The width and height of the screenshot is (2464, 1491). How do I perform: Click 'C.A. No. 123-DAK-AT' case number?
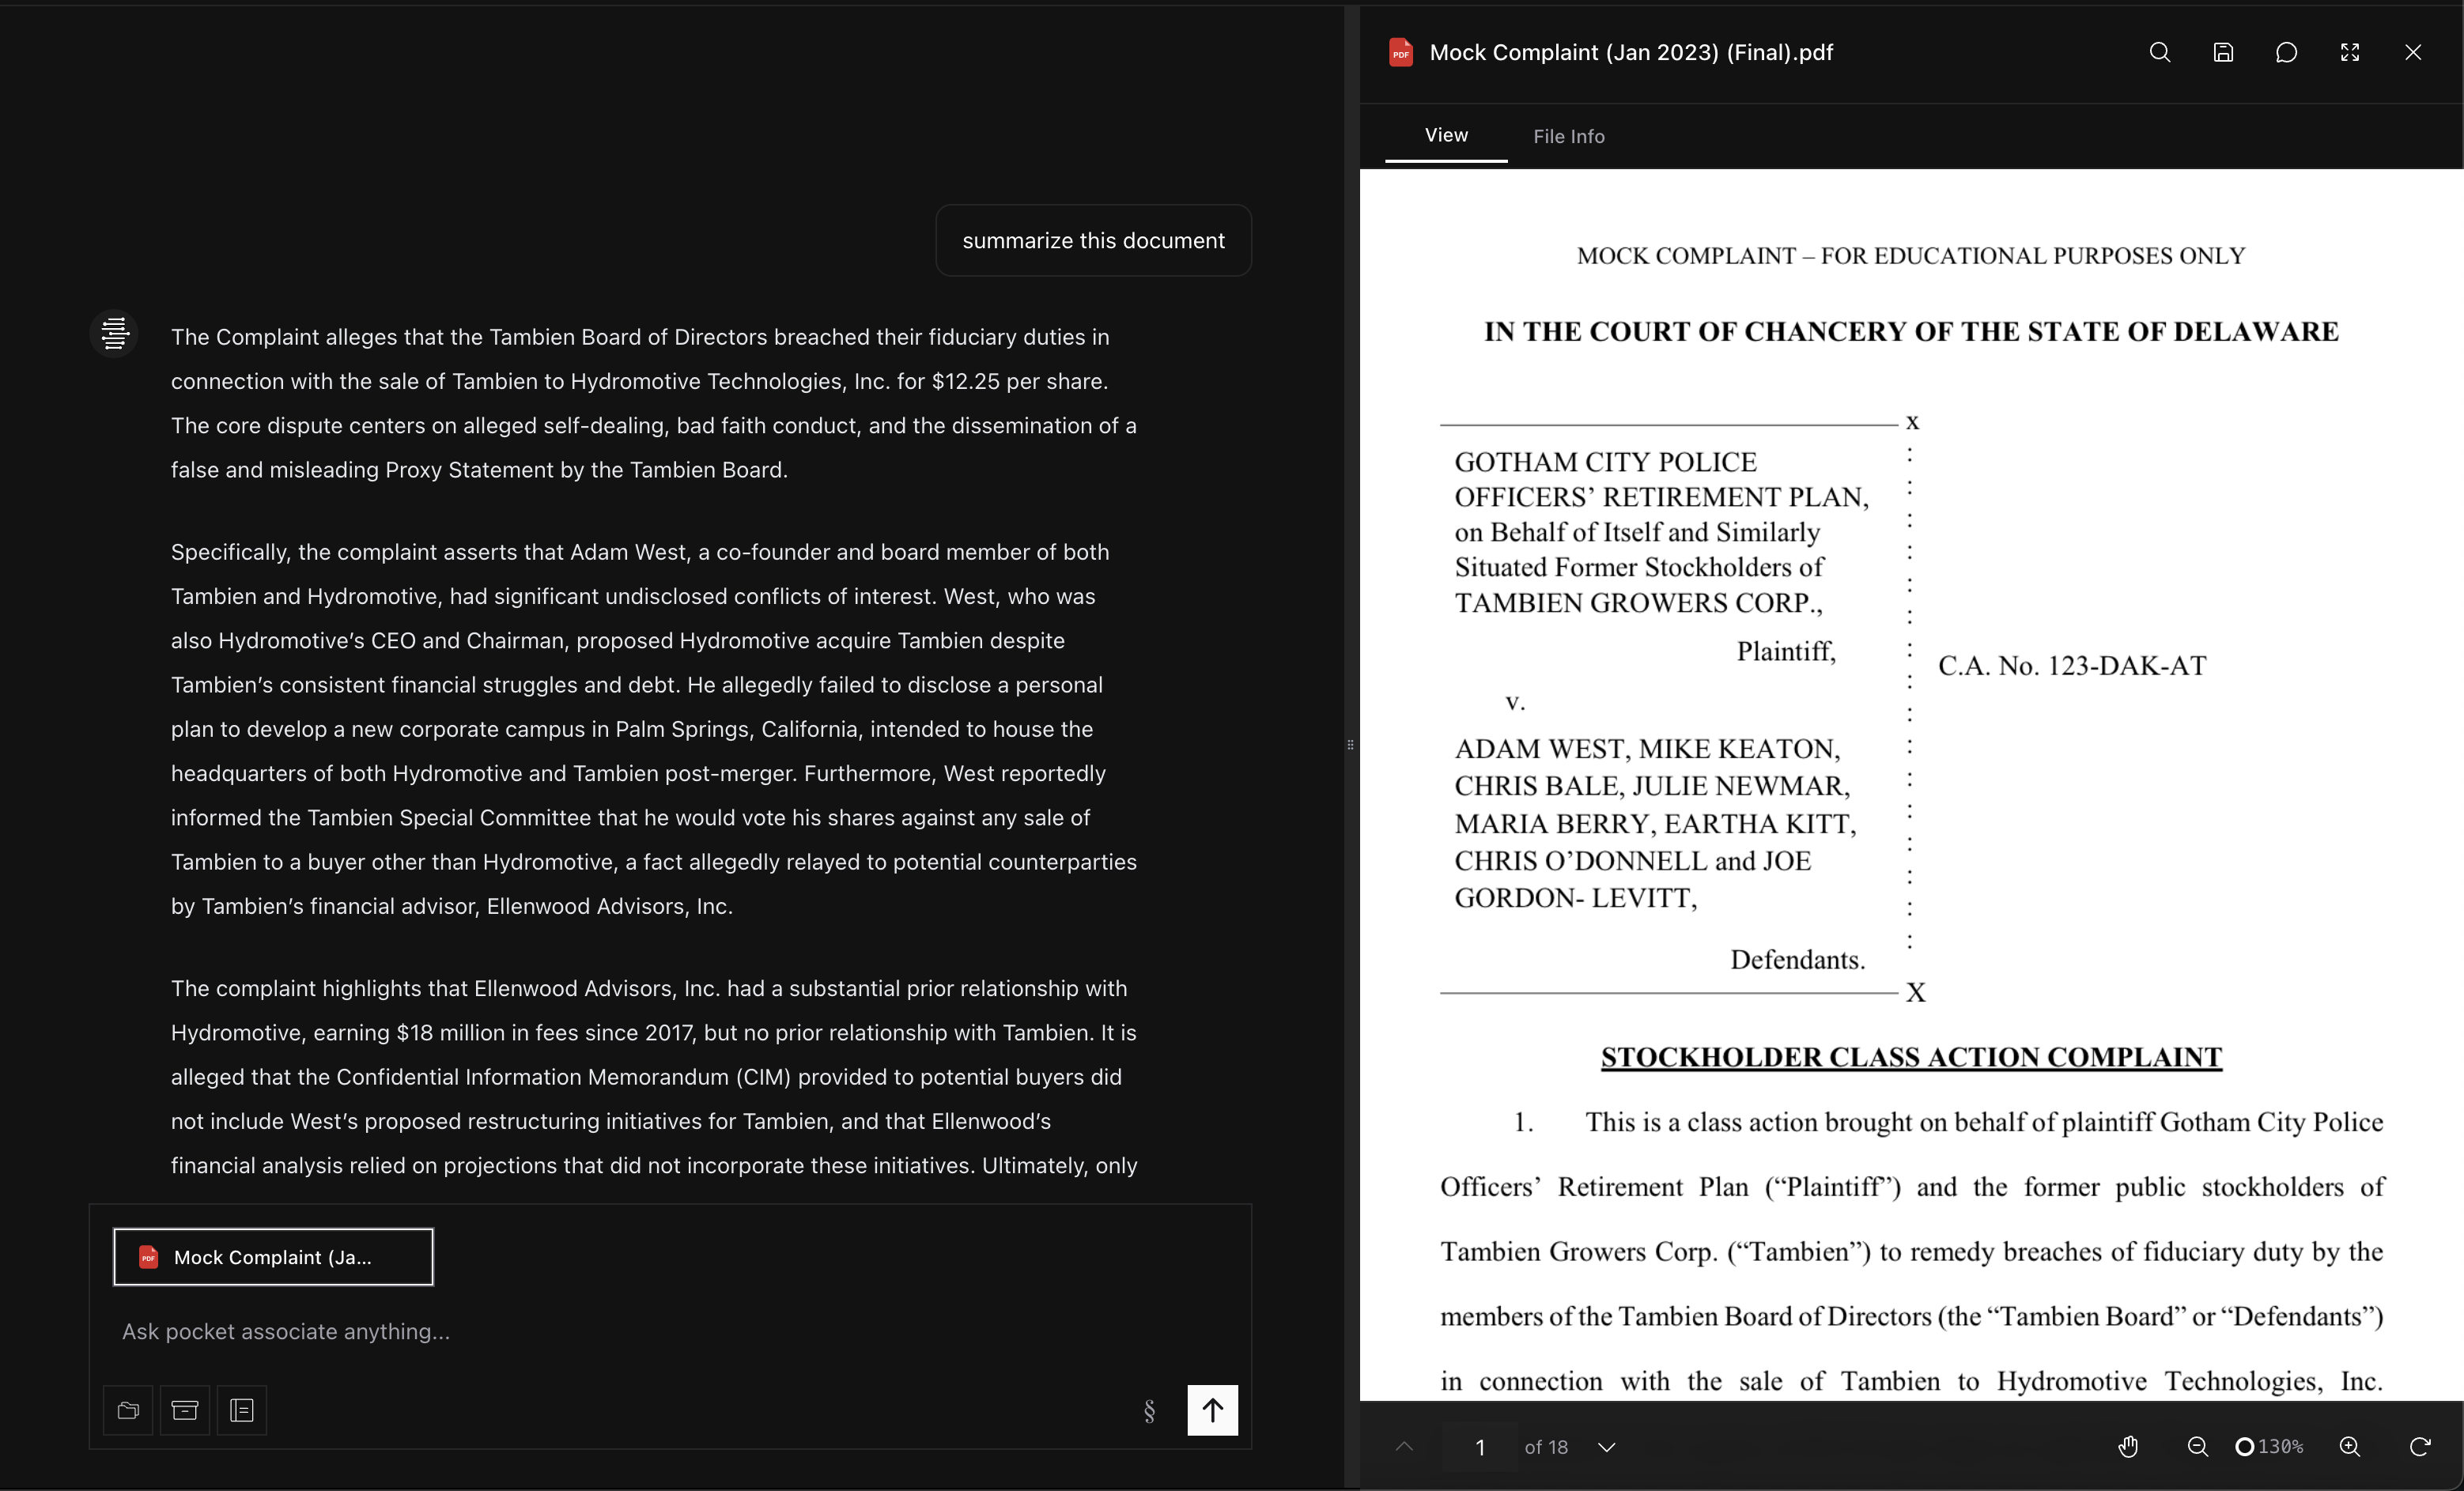pos(2072,666)
